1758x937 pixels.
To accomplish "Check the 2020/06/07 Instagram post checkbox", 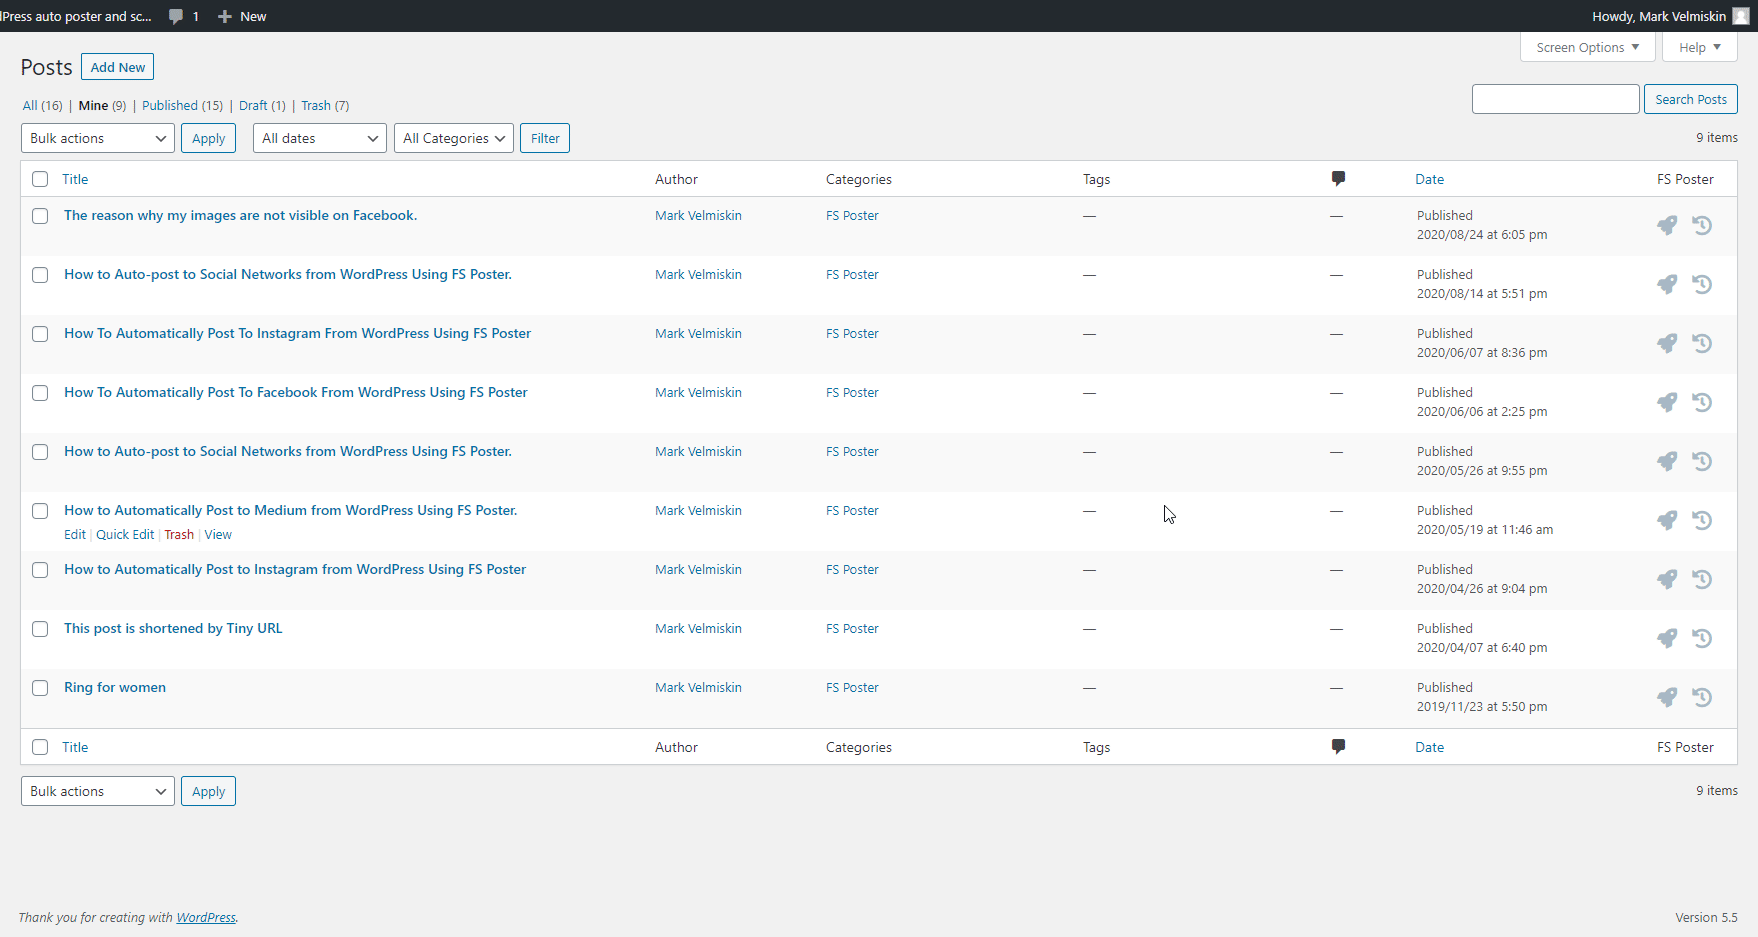I will [40, 334].
